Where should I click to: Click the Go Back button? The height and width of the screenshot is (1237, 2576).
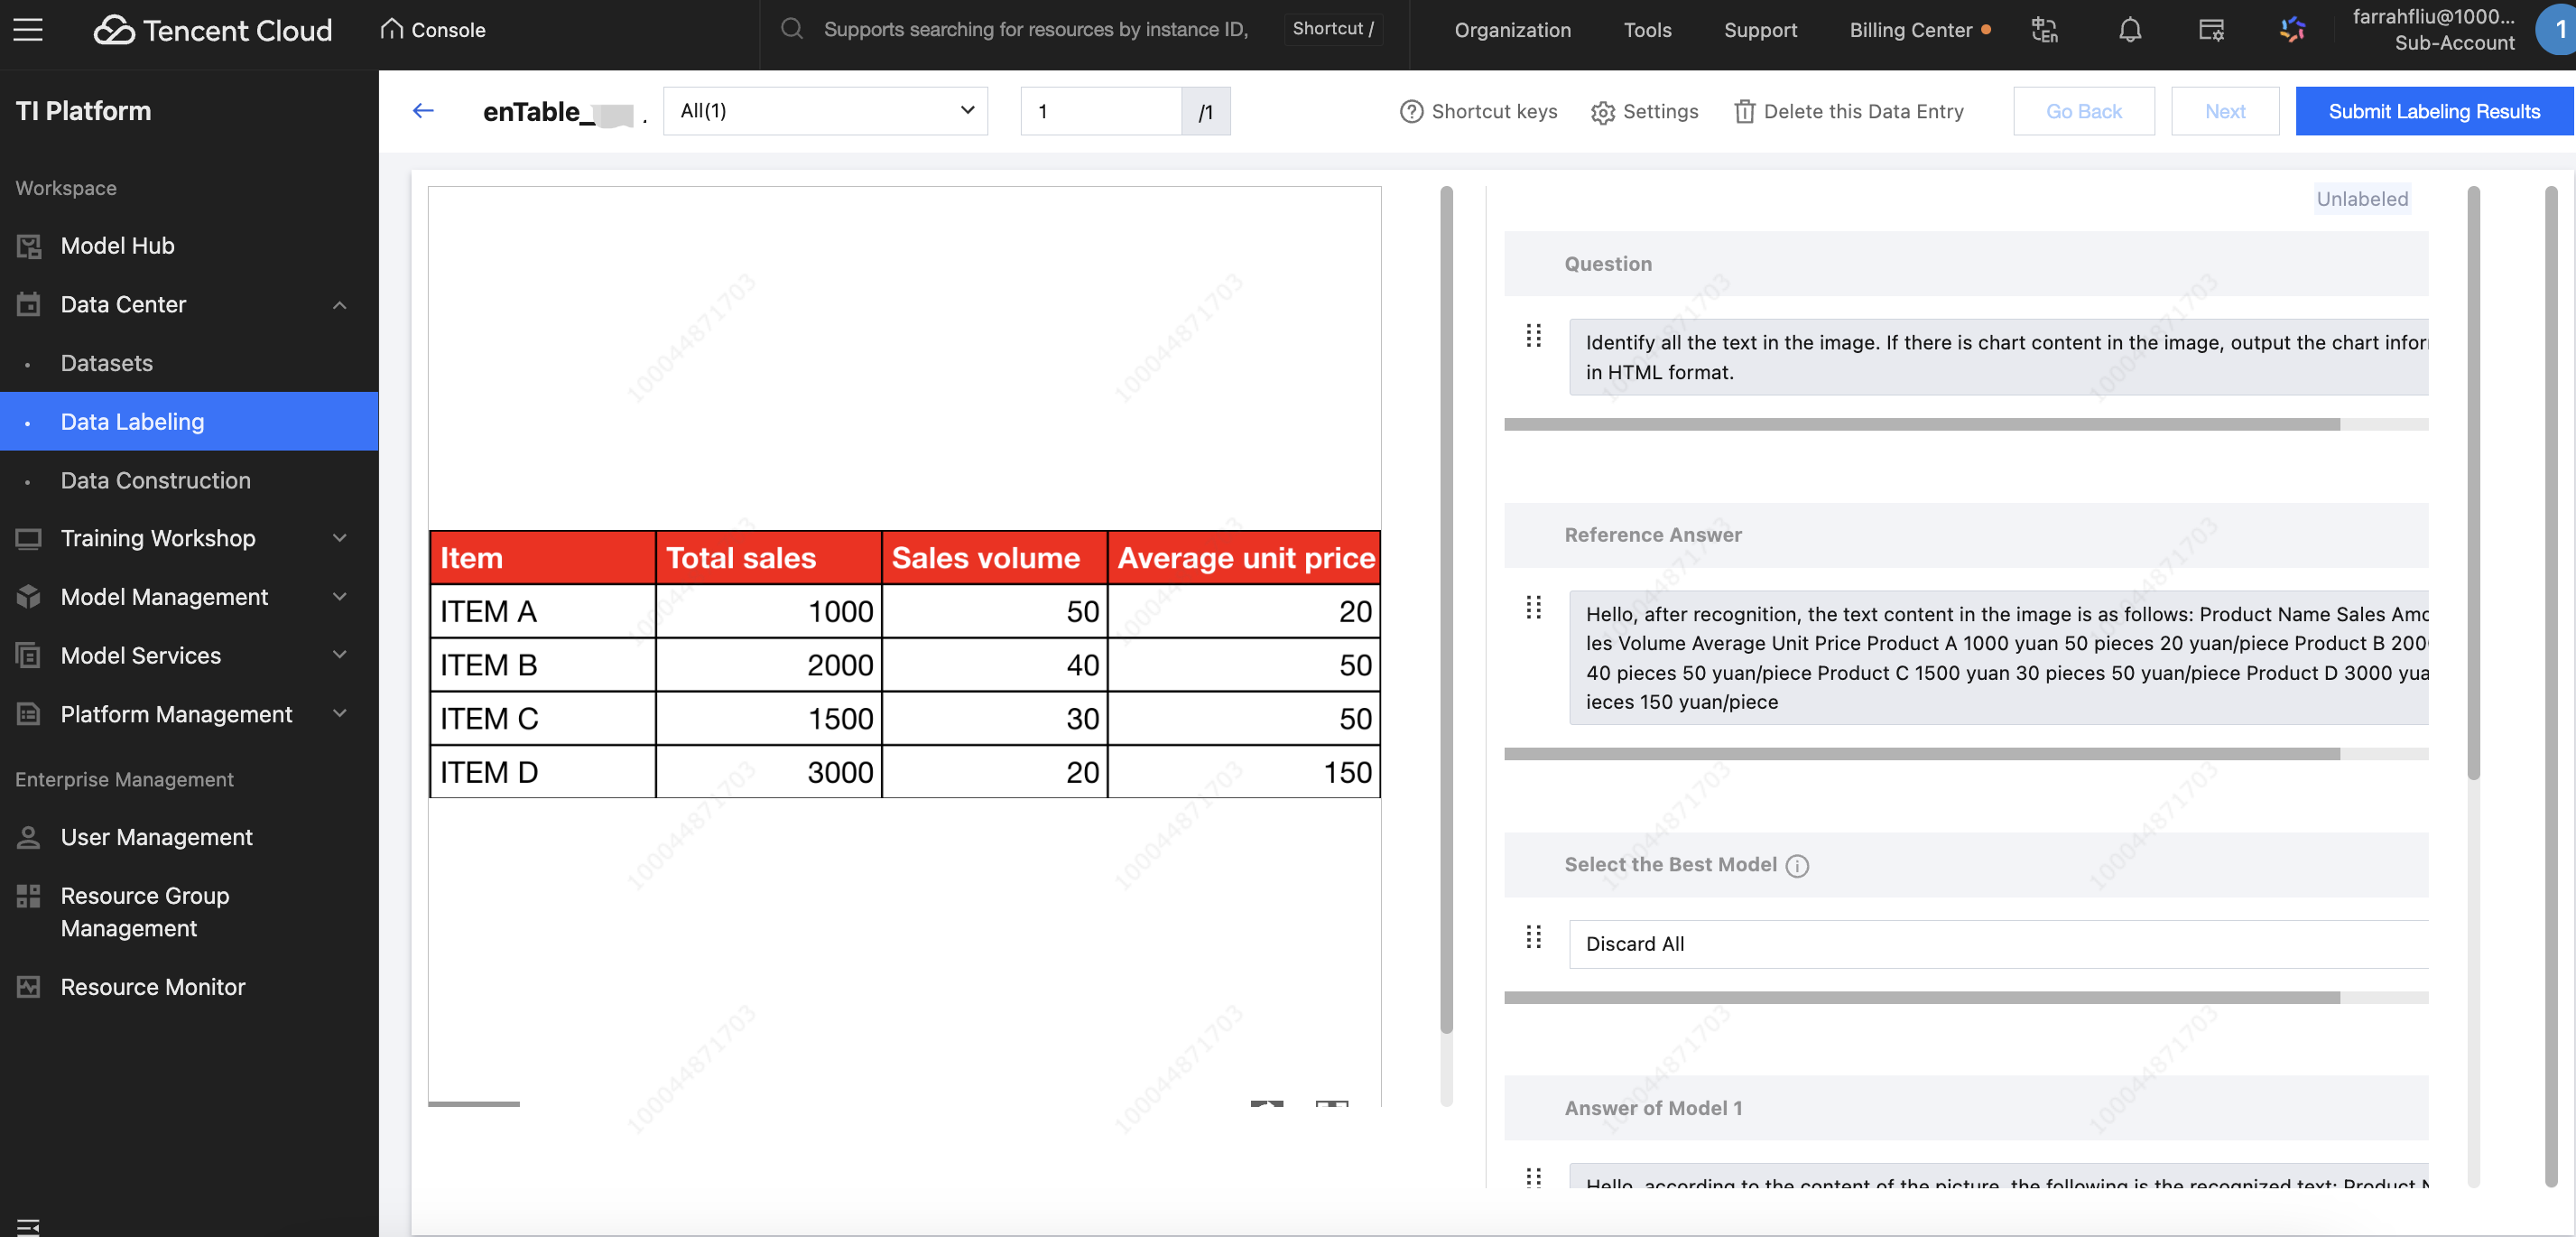click(2083, 111)
